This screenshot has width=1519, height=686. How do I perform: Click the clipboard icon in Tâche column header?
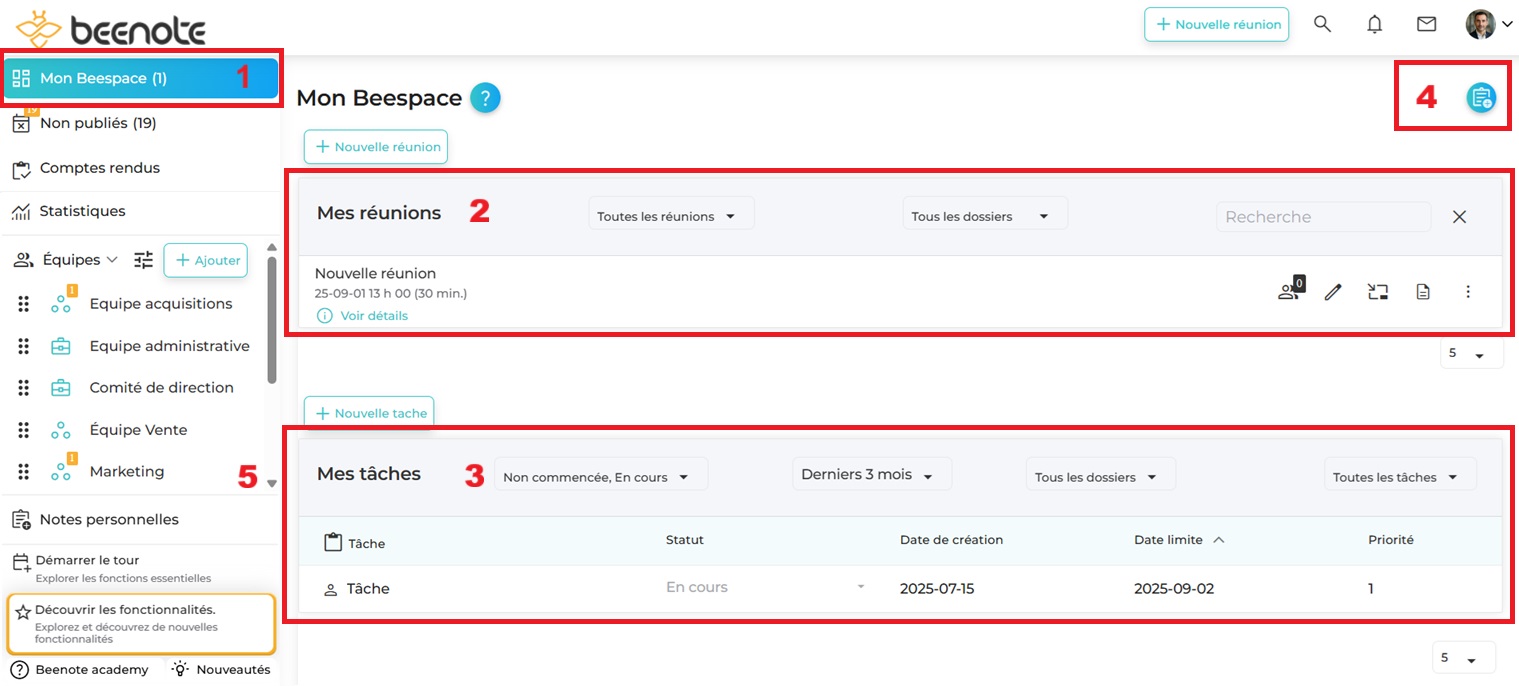point(334,542)
